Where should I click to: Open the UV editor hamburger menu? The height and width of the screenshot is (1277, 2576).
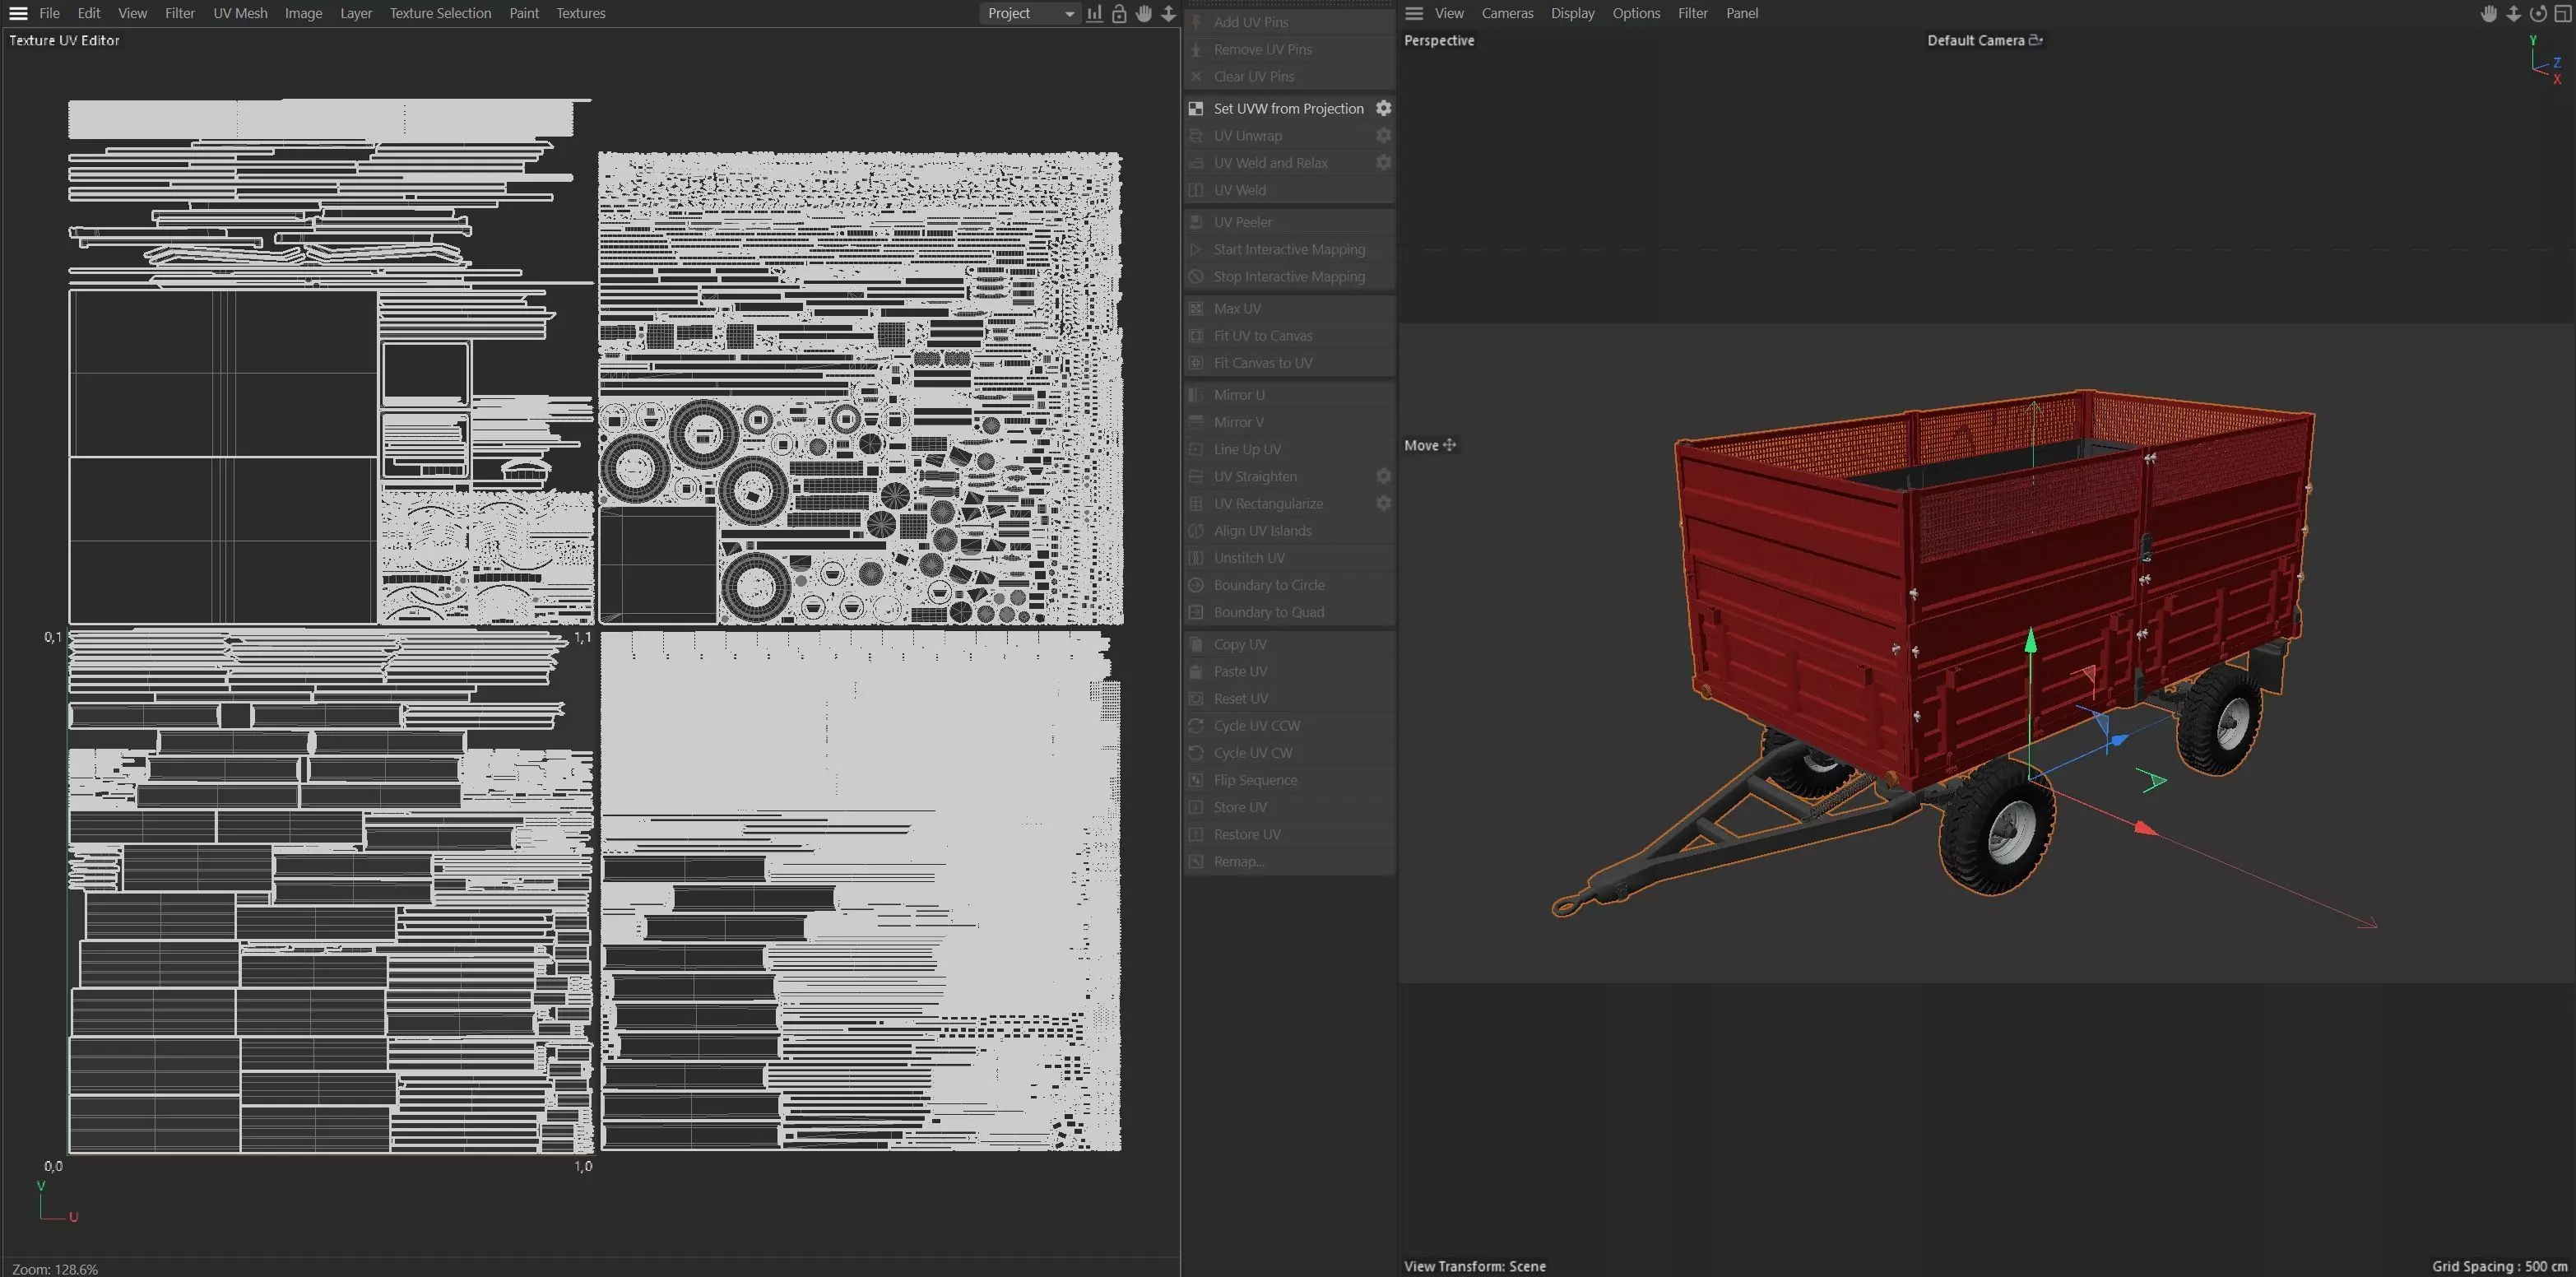(x=18, y=13)
